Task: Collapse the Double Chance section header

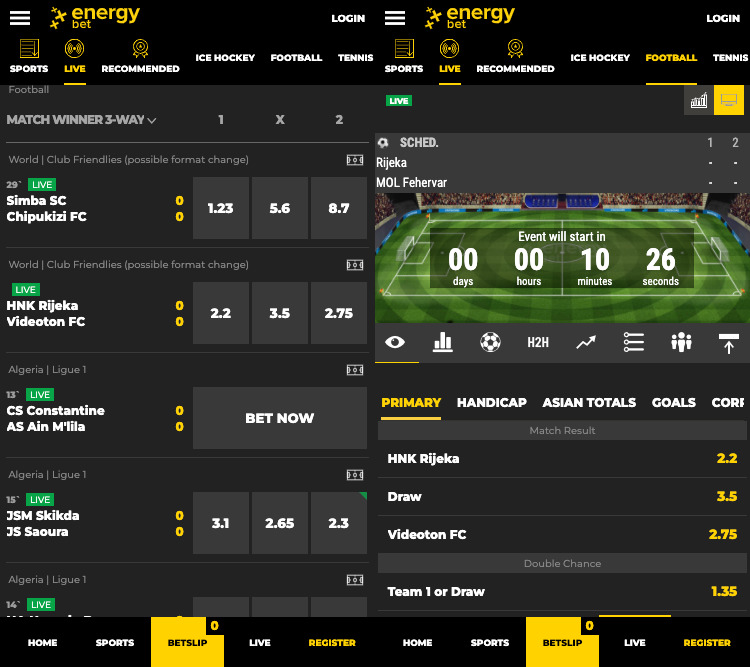Action: click(562, 563)
